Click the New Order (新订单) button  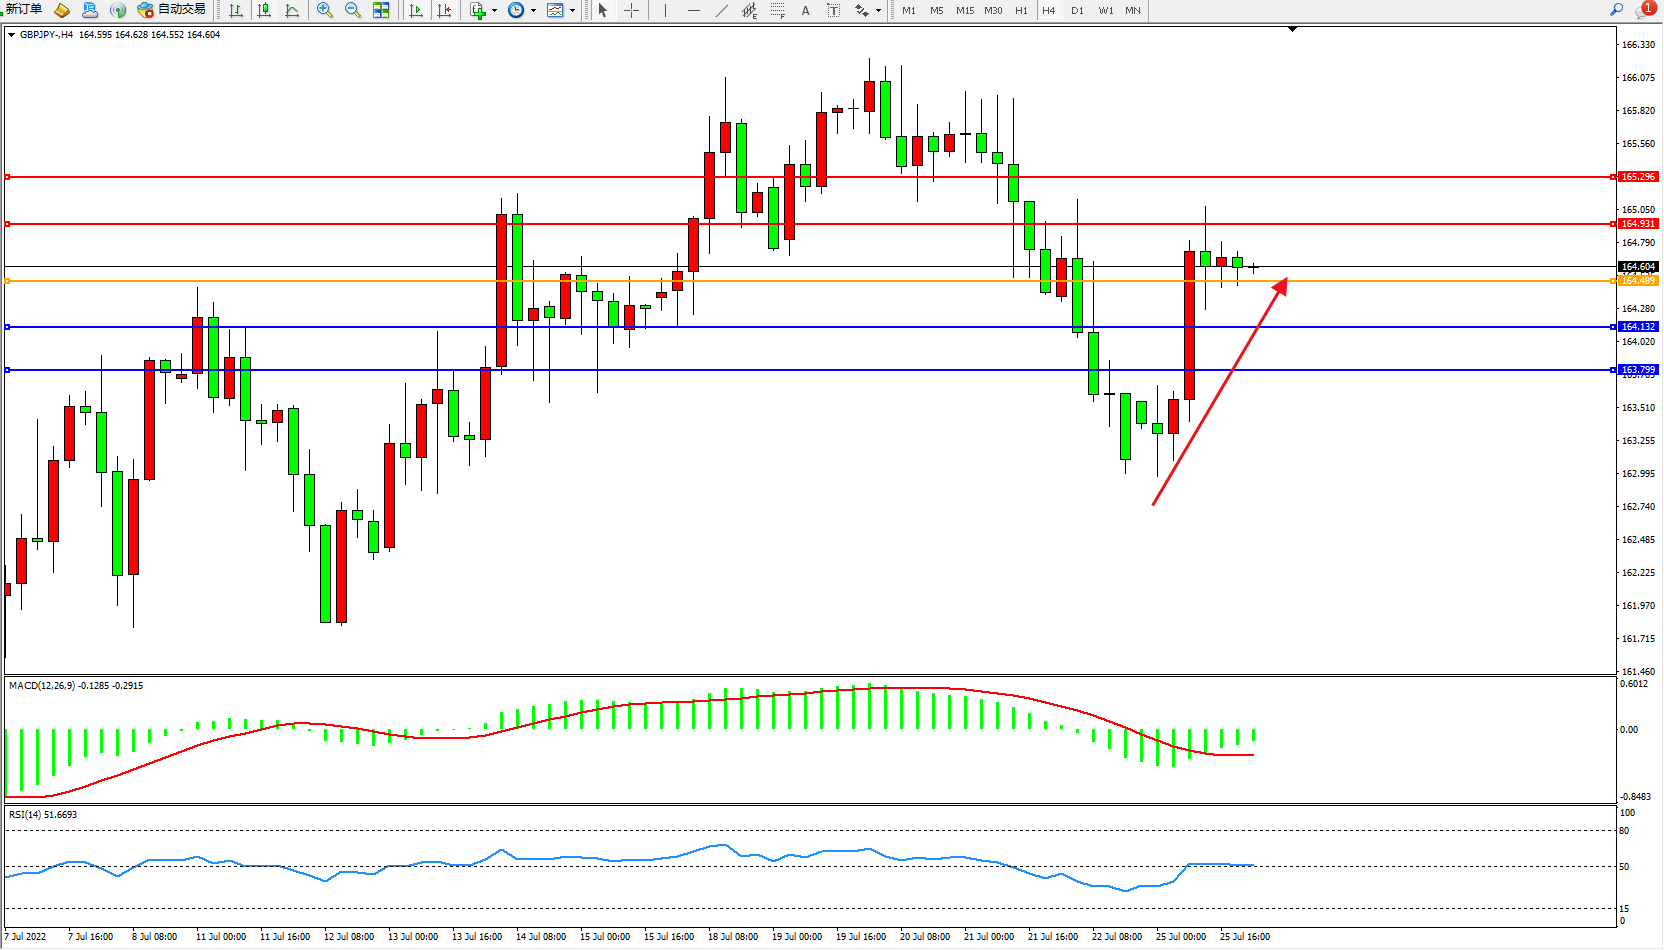click(24, 10)
